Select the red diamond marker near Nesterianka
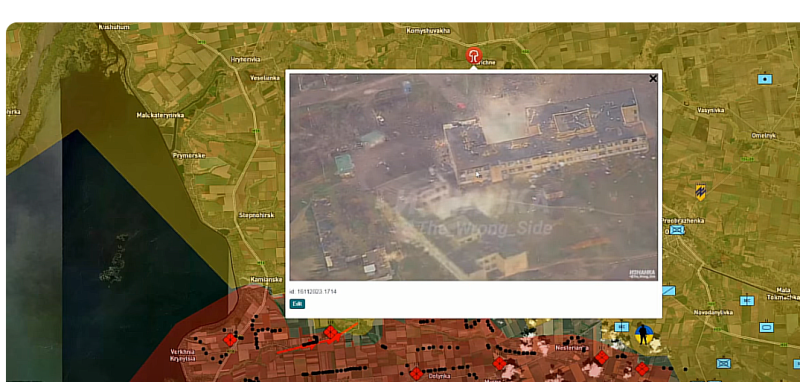Viewport: 800px width, 382px height. 602,357
